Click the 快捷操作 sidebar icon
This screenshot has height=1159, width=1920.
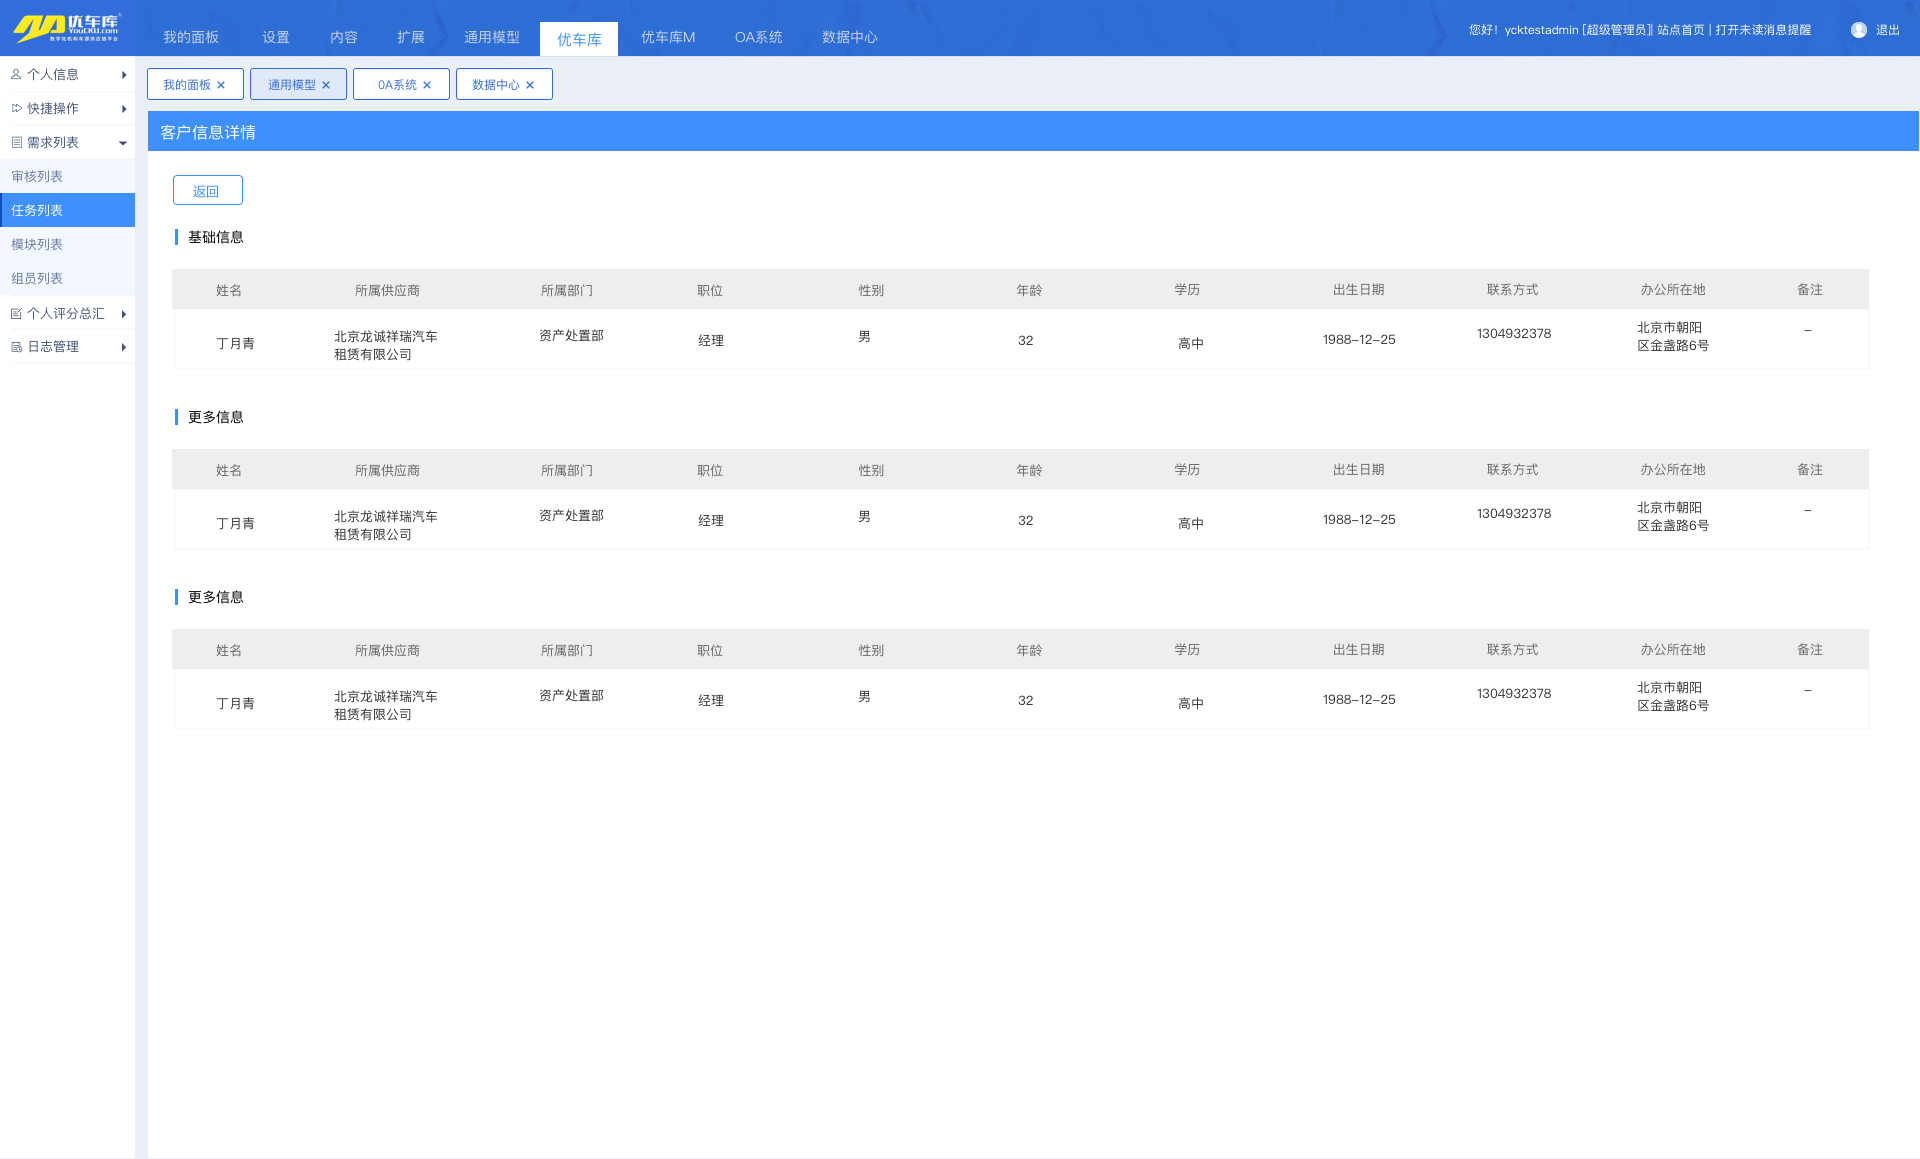16,108
